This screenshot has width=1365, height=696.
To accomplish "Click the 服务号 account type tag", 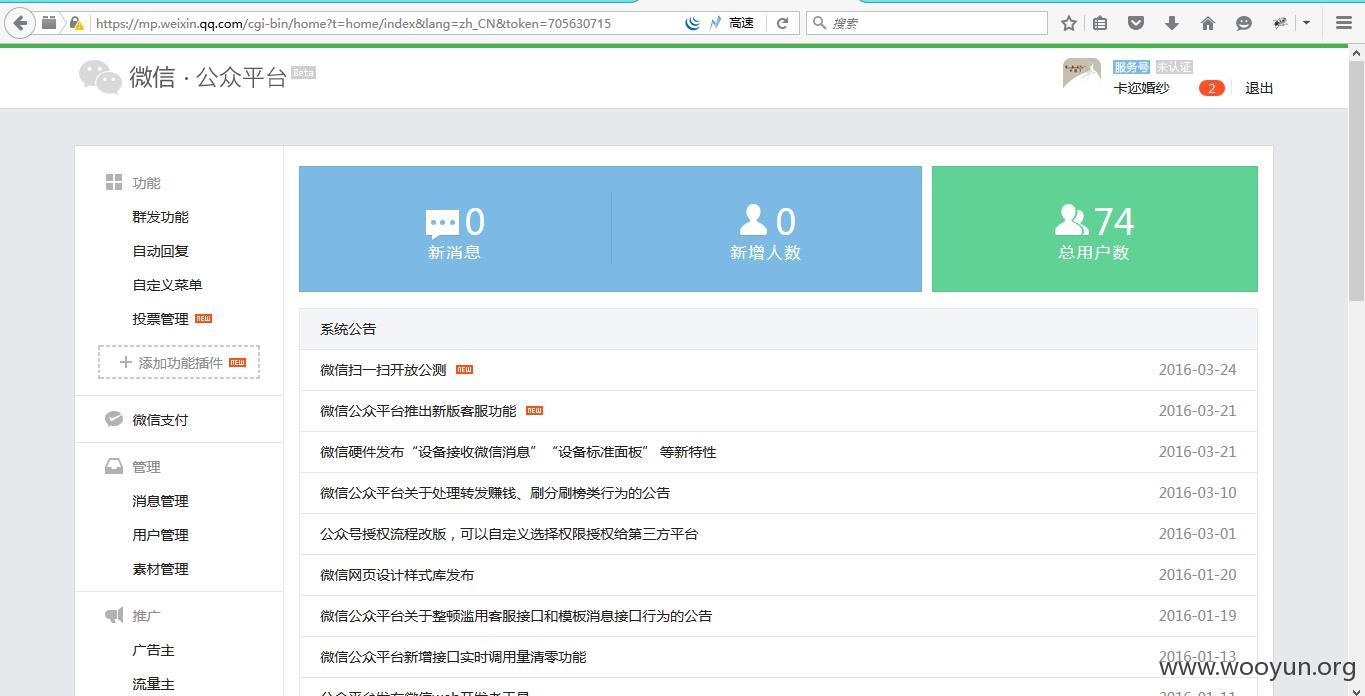I will pyautogui.click(x=1131, y=67).
